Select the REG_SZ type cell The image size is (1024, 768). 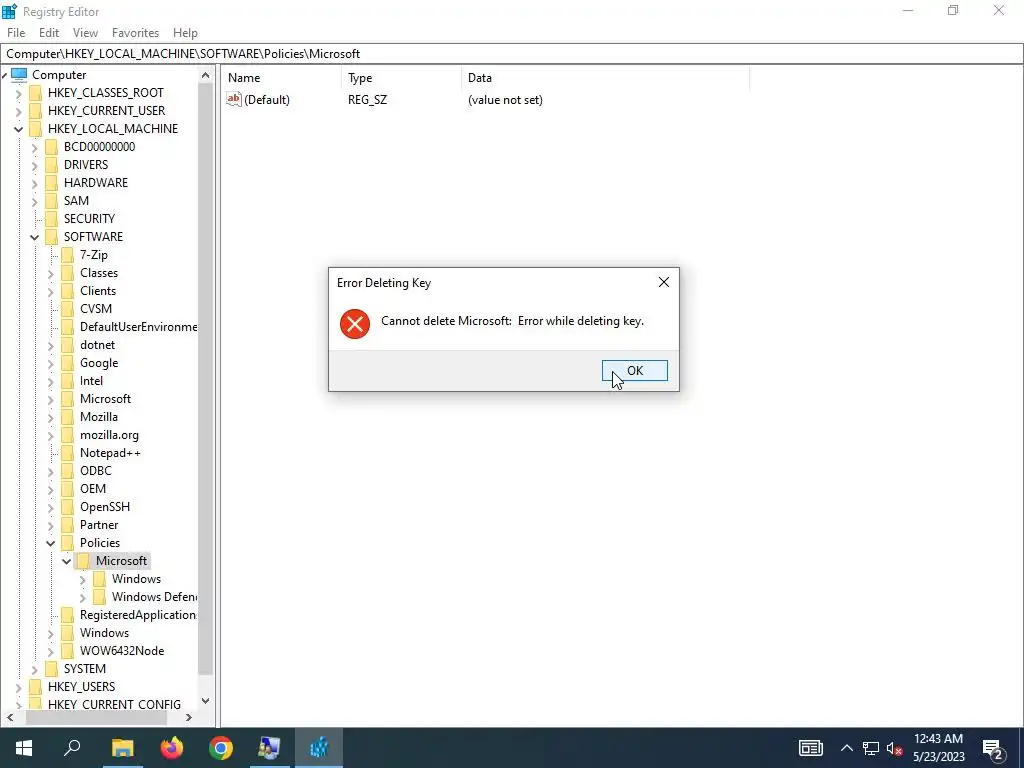pos(367,100)
